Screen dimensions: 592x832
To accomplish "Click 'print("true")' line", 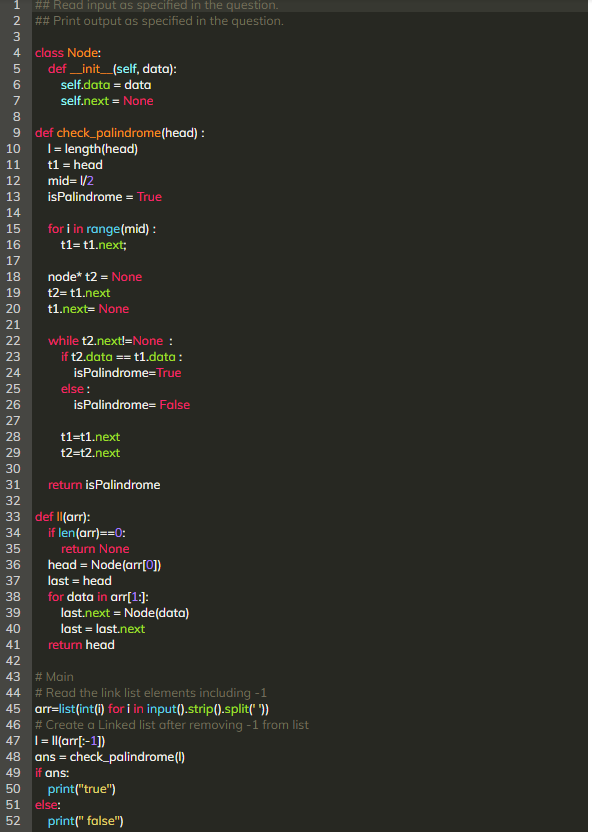I will pos(82,789).
